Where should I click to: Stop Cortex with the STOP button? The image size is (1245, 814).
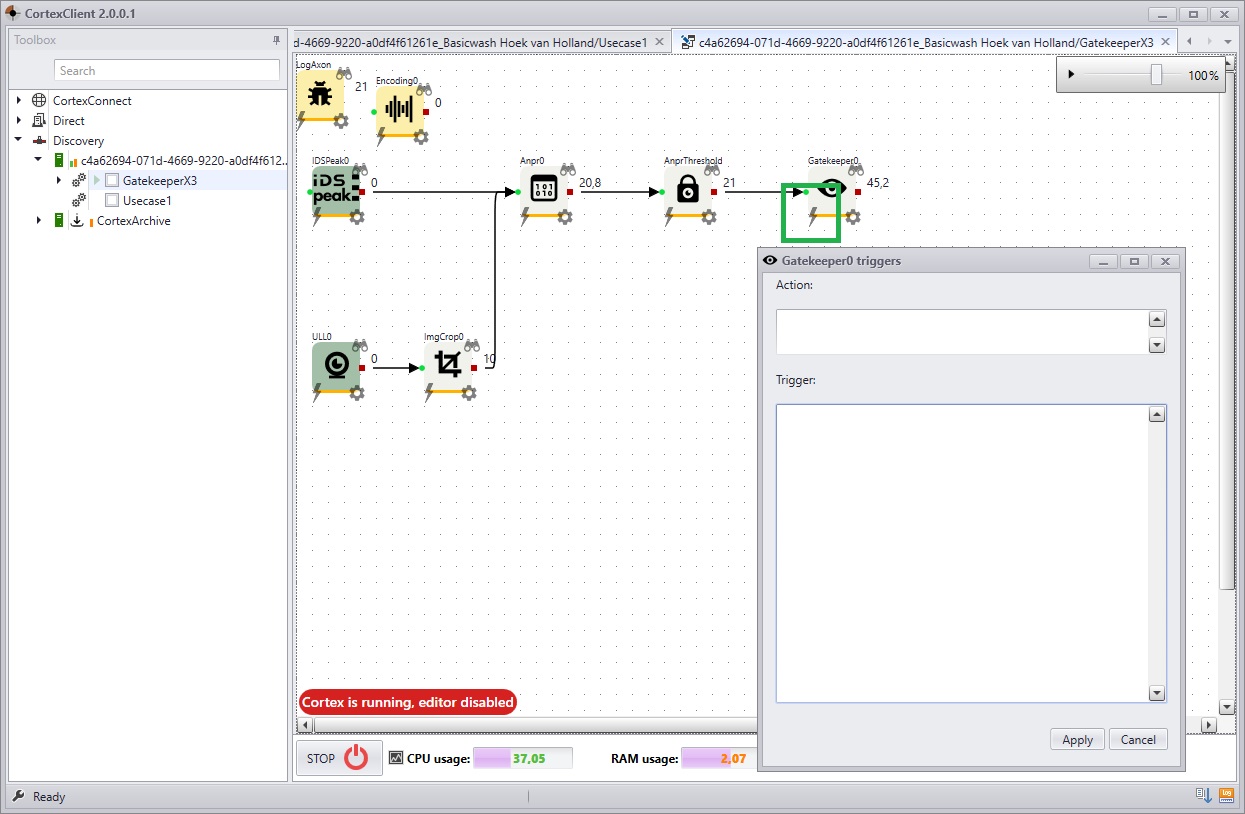(339, 758)
